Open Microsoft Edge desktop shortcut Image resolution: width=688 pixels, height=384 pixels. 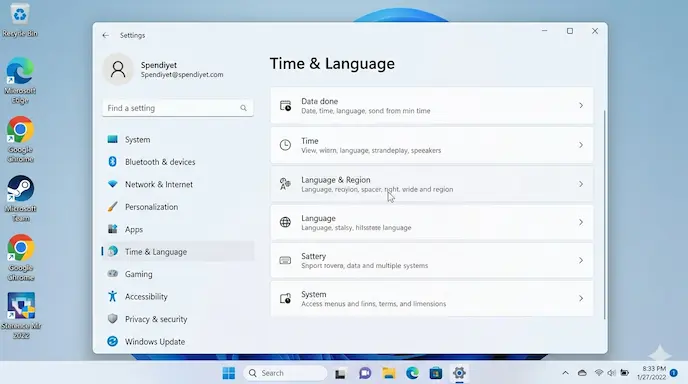coord(20,81)
